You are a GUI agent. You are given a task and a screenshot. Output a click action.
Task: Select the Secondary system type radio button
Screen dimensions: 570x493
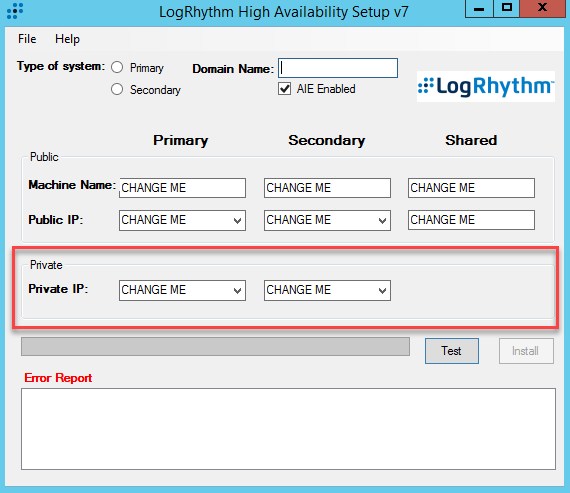117,89
